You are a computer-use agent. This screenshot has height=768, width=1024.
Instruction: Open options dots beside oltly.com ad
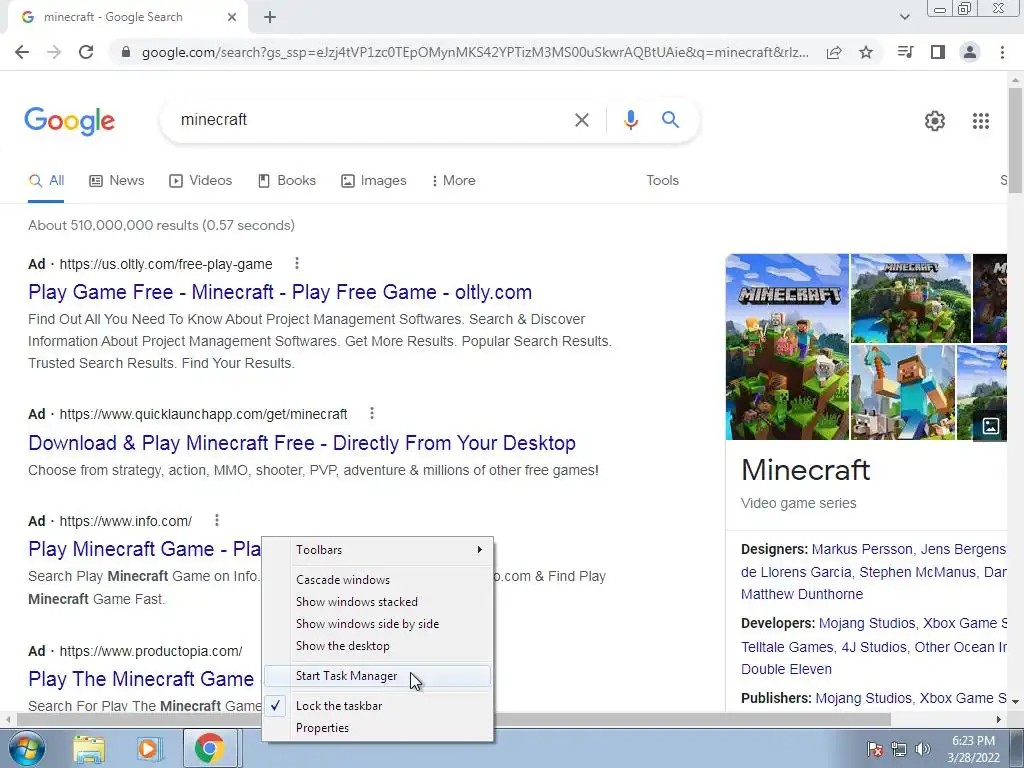click(x=296, y=263)
